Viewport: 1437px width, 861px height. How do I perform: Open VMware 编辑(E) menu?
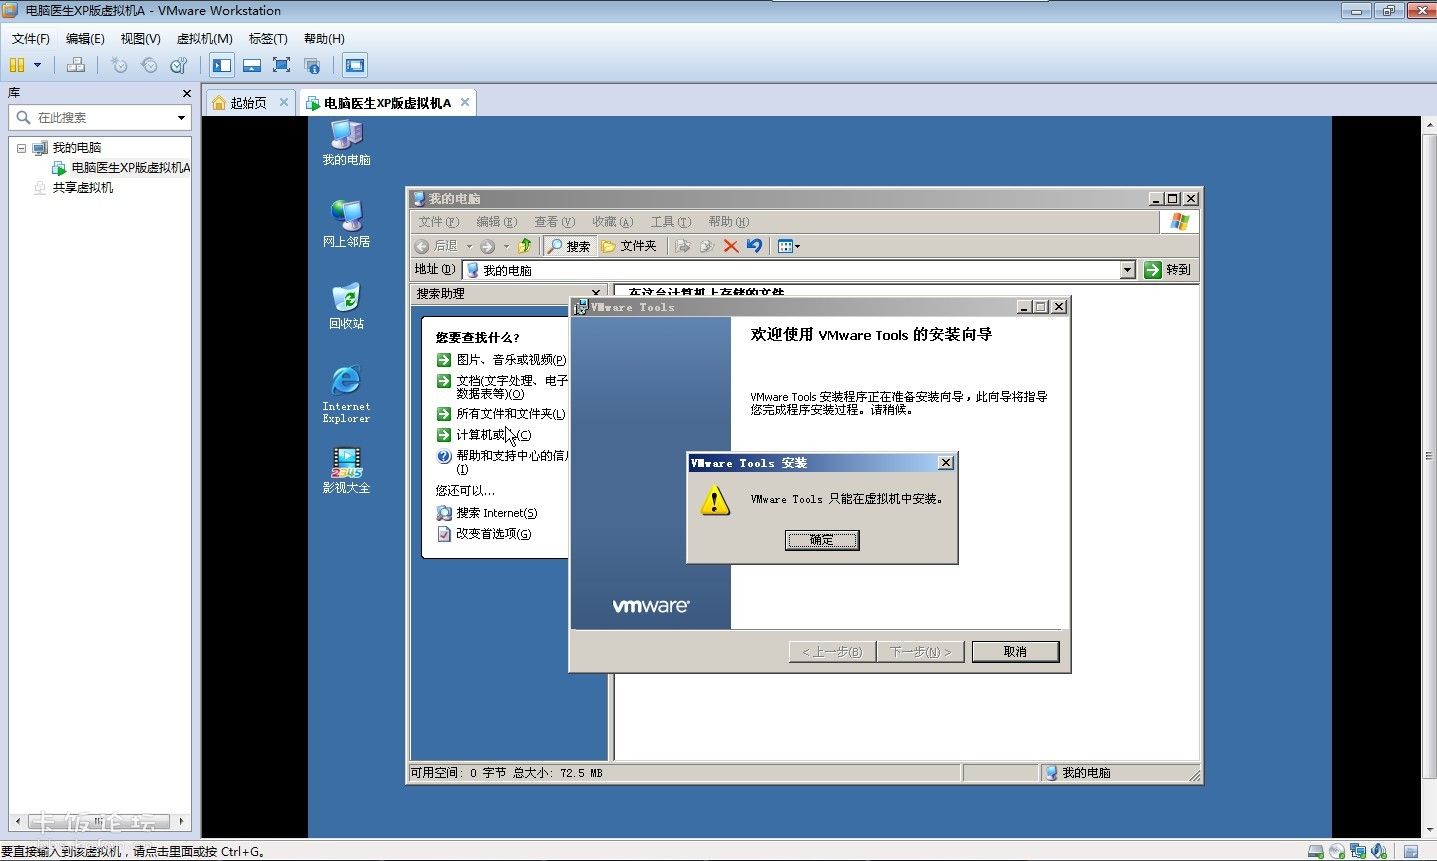pyautogui.click(x=85, y=39)
